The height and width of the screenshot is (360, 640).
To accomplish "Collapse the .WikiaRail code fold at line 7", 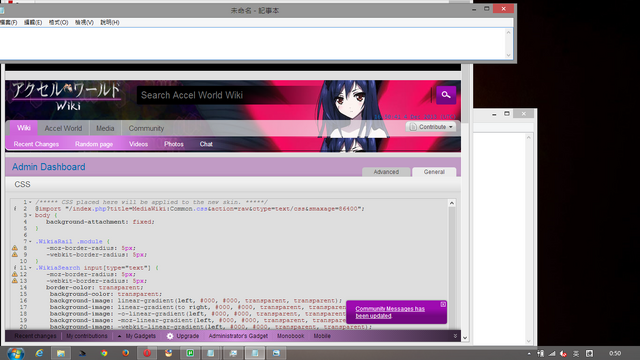I will pos(30,242).
